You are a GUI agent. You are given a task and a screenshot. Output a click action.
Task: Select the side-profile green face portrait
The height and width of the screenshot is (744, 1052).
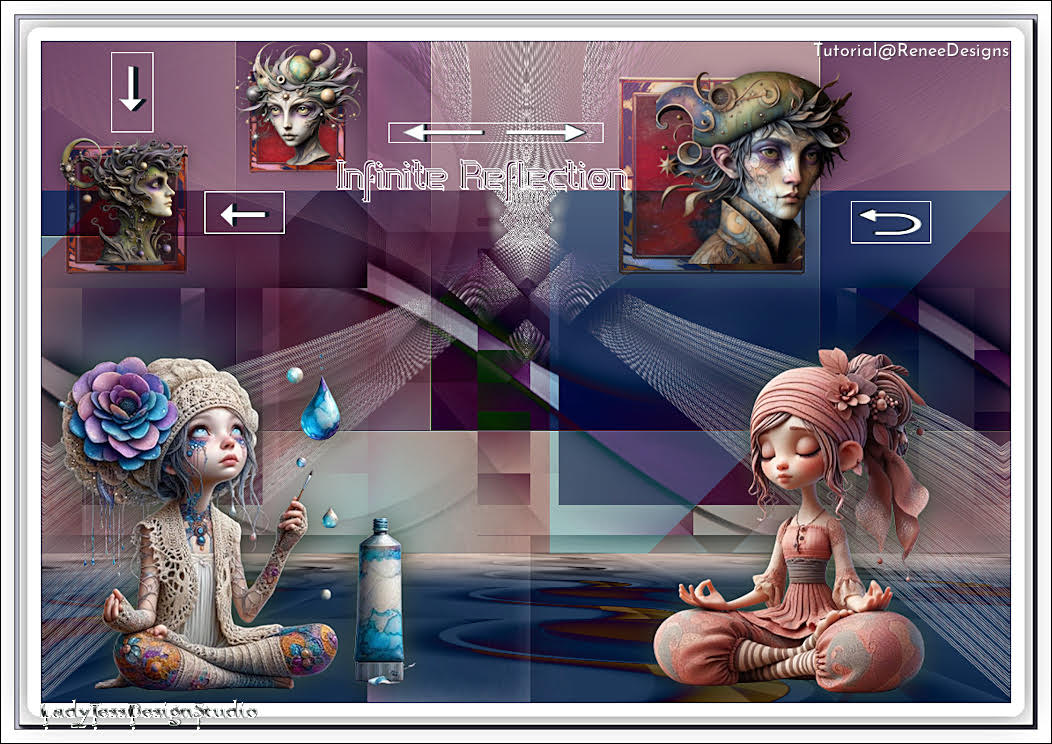point(125,206)
